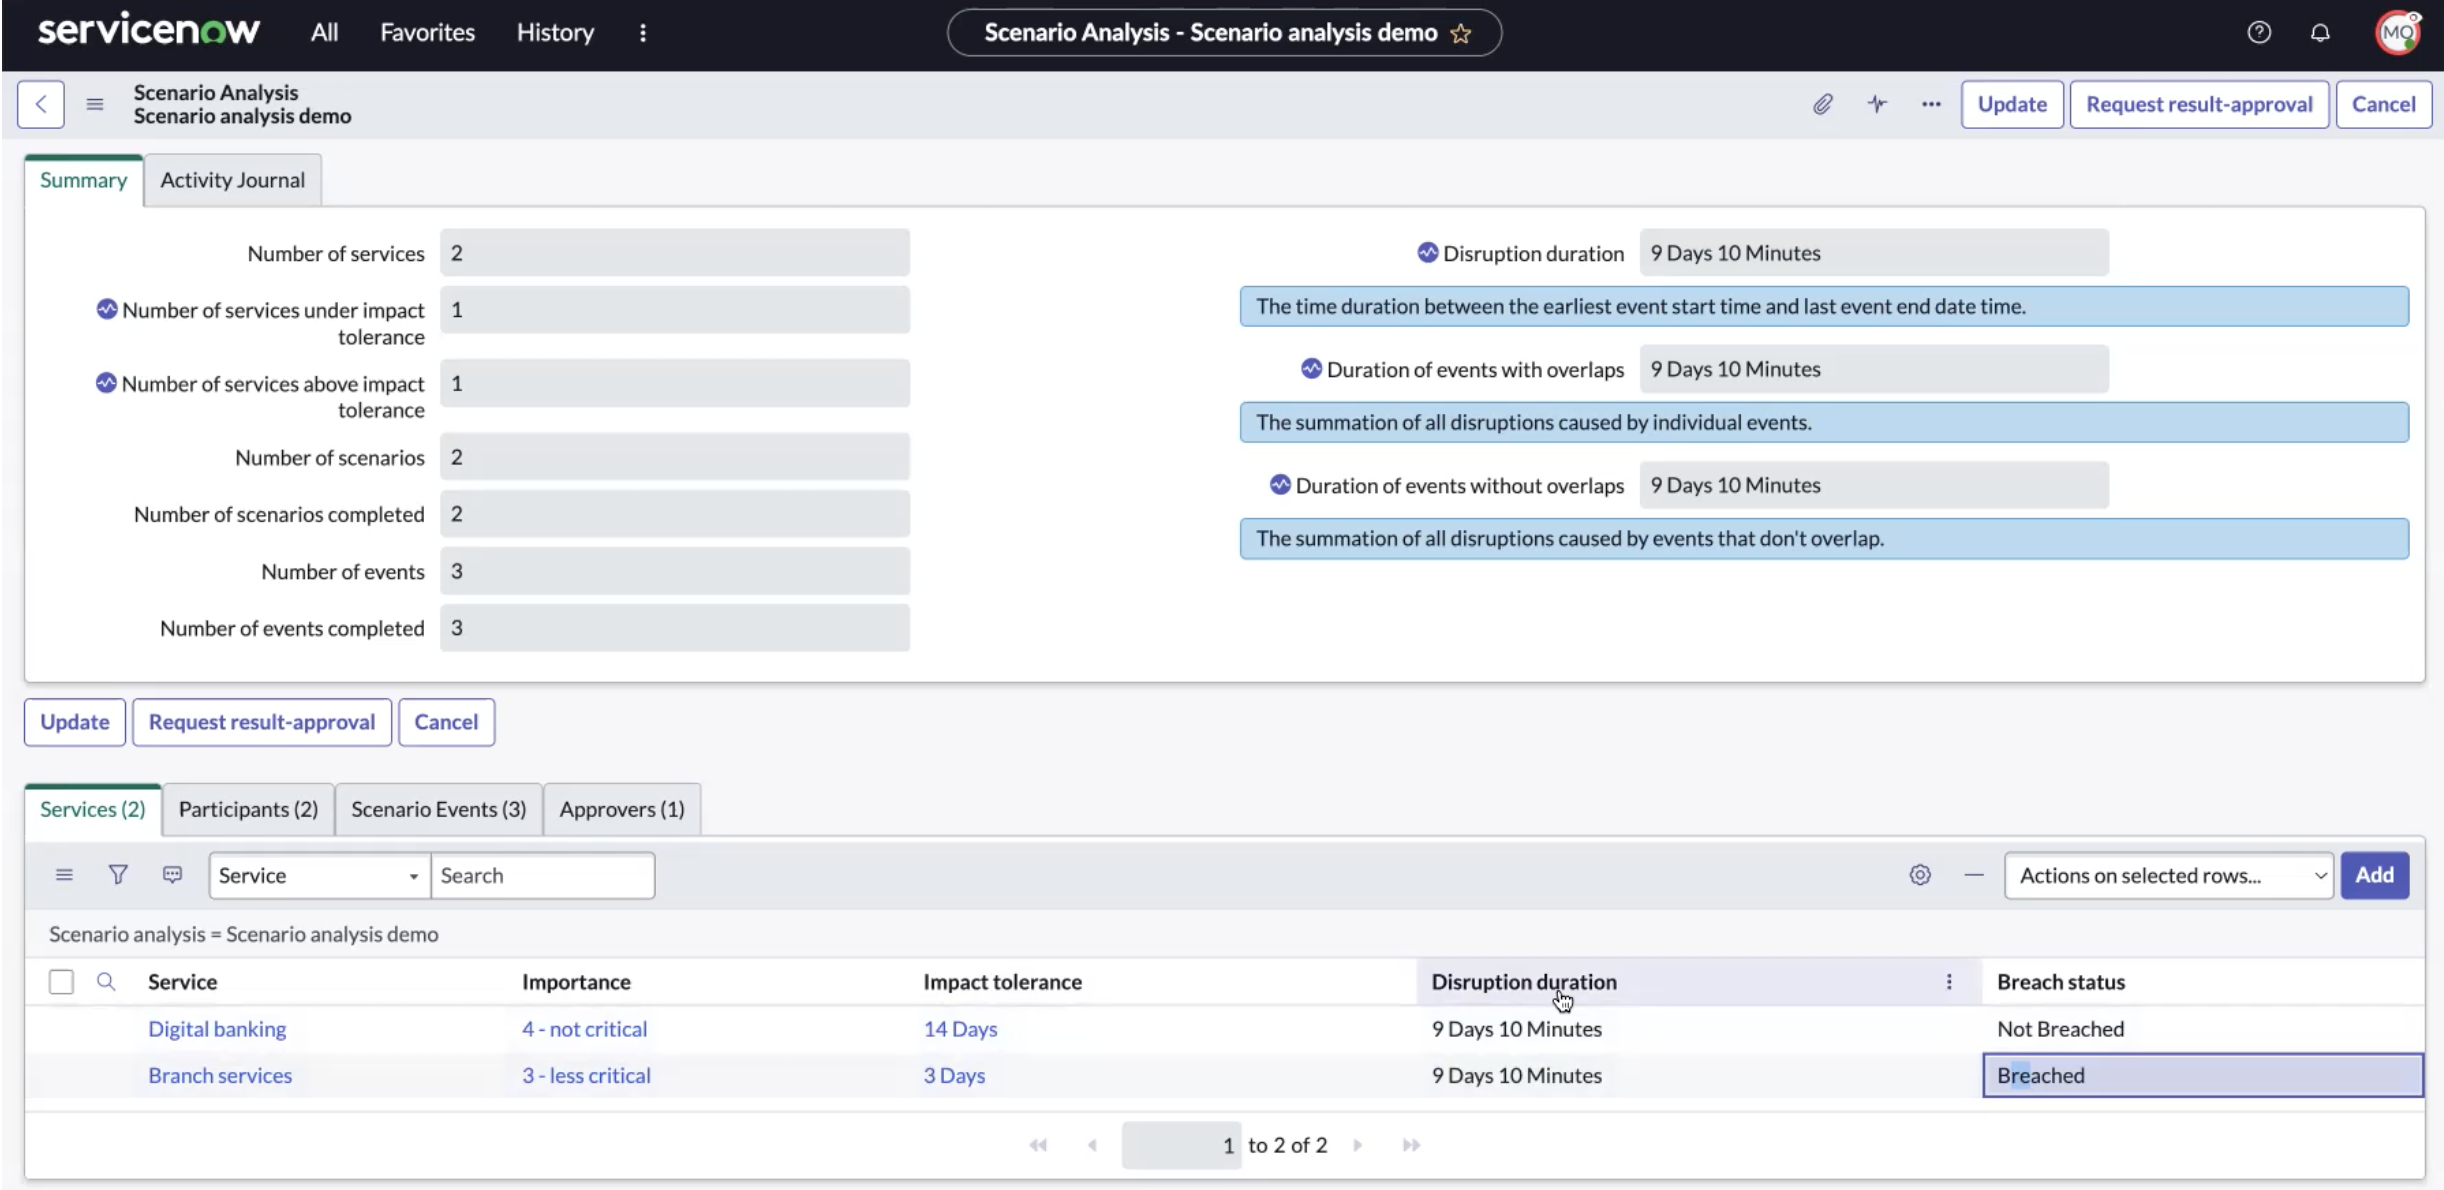The height and width of the screenshot is (1190, 2444).
Task: Click the indicator icon beside Duration of events with overlaps
Action: coord(1312,369)
